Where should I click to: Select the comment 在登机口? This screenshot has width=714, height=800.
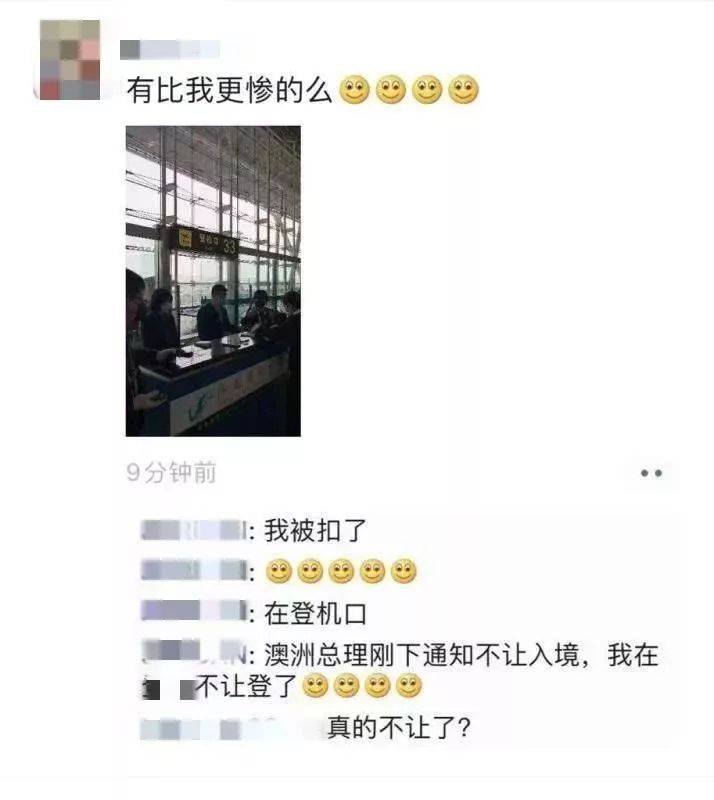(x=315, y=613)
